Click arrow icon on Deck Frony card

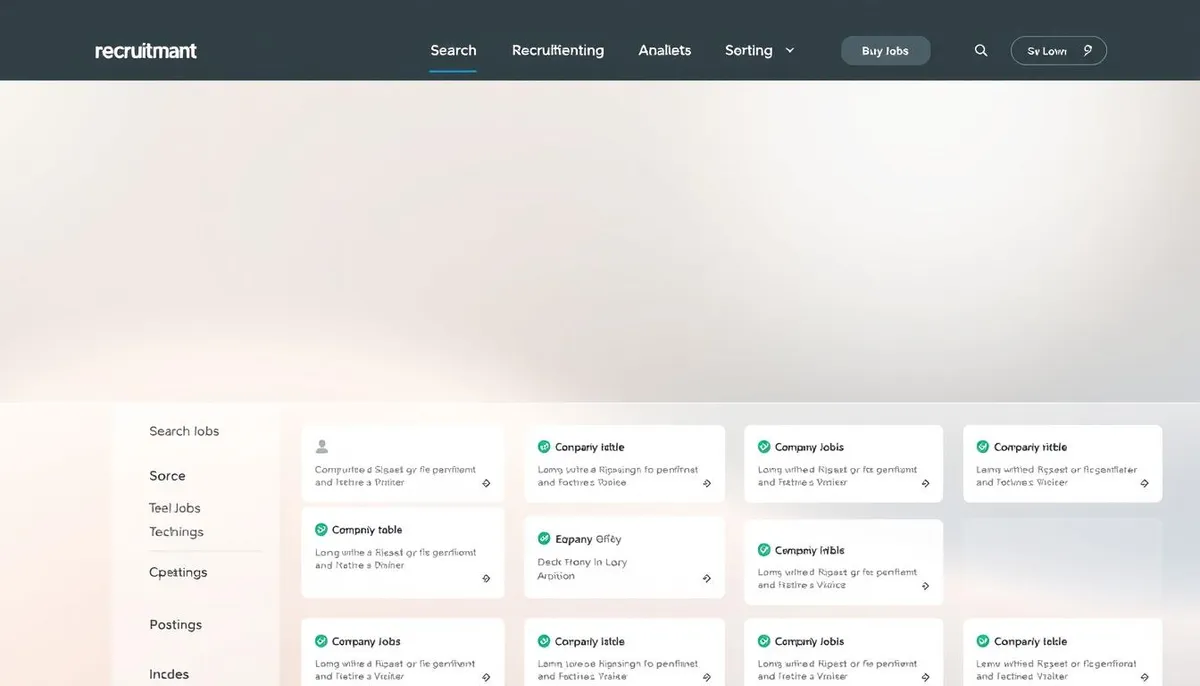click(707, 578)
